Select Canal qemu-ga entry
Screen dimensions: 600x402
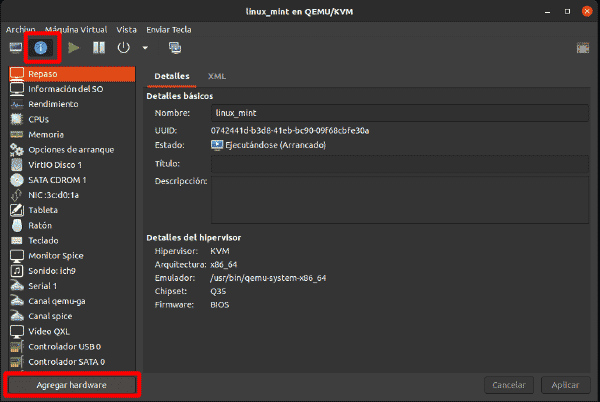pyautogui.click(x=72, y=301)
